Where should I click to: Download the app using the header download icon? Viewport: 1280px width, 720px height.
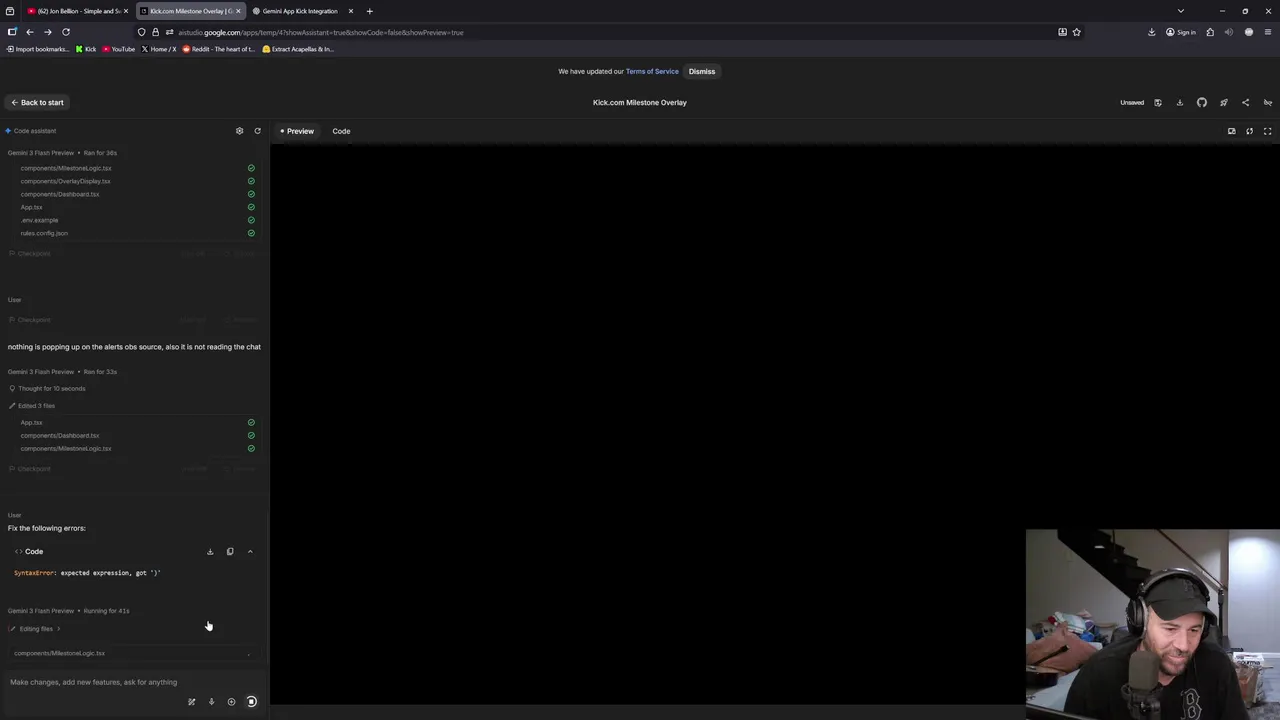click(1179, 102)
